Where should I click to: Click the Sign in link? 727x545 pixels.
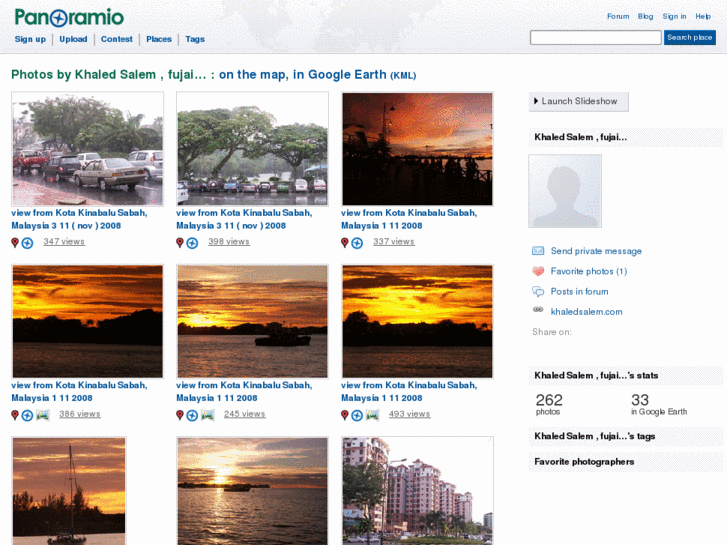[x=674, y=16]
